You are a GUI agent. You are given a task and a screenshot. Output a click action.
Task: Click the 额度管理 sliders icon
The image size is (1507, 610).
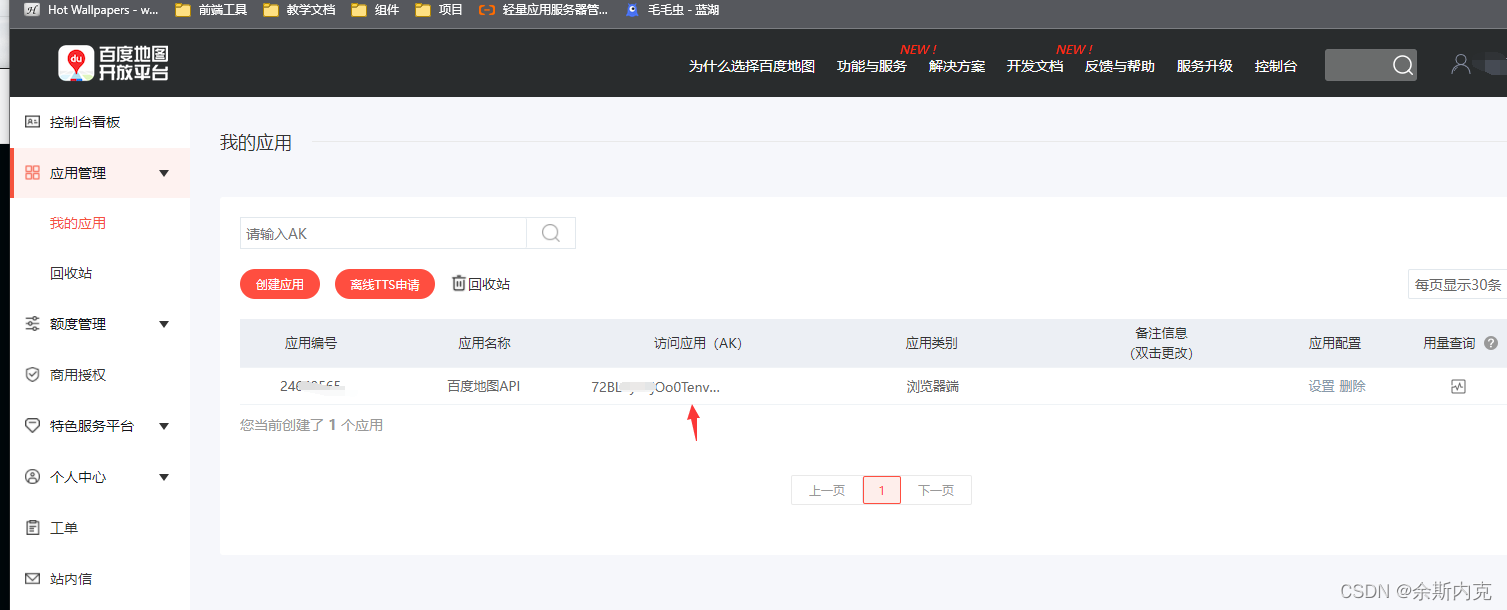click(32, 324)
